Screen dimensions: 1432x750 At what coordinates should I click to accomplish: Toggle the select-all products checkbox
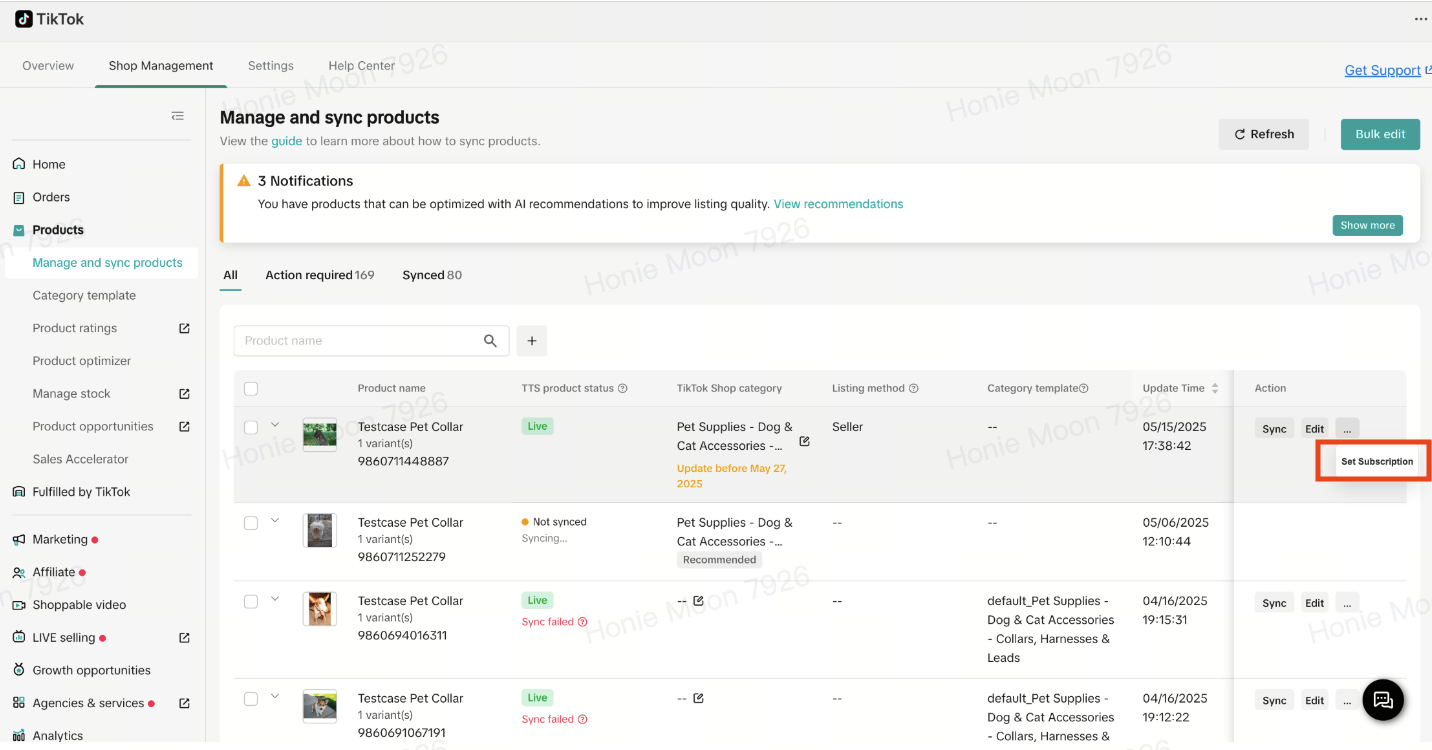point(251,389)
